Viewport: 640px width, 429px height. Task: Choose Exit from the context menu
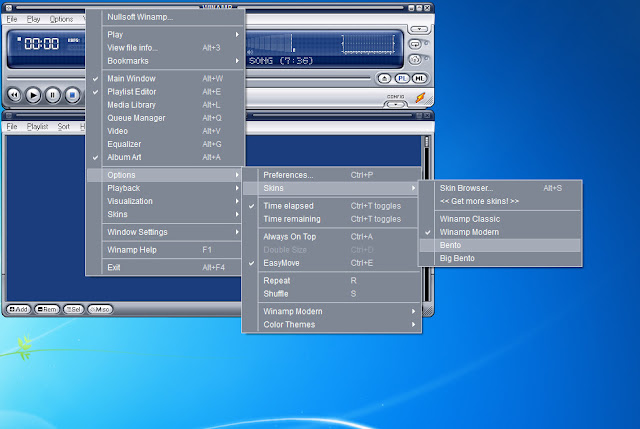(x=165, y=268)
